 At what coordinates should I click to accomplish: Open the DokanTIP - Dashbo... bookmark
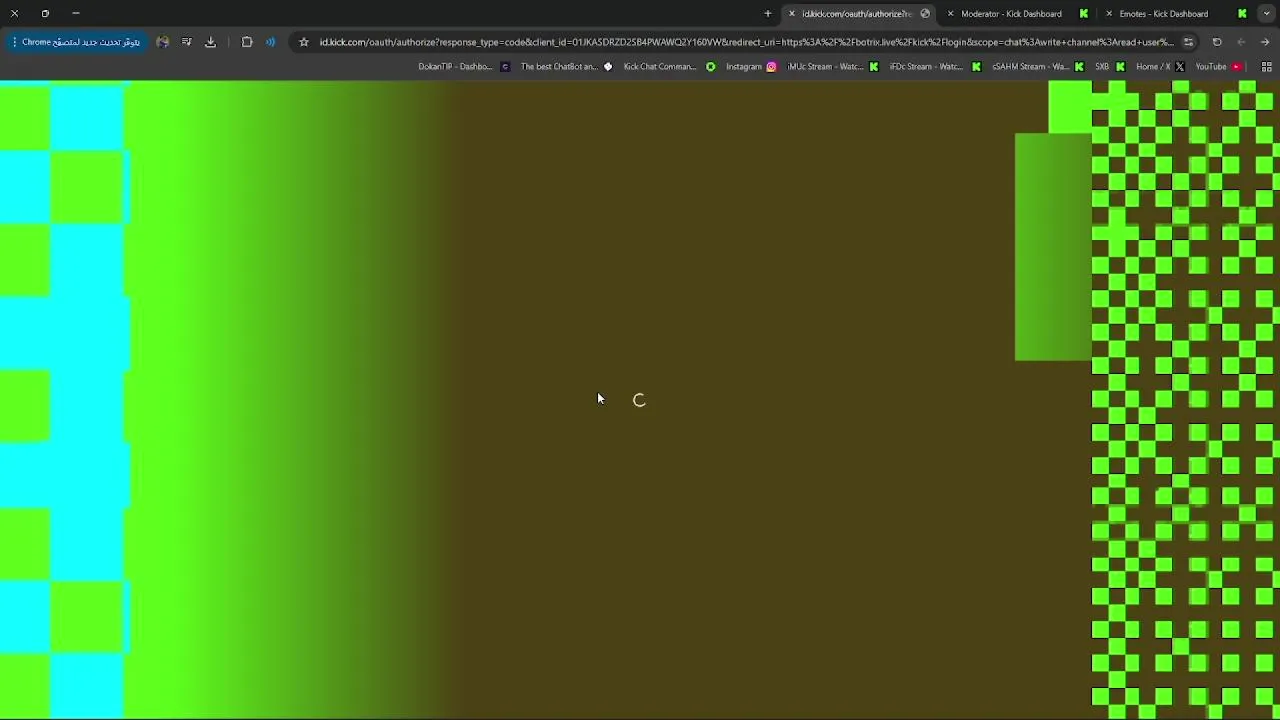point(464,67)
